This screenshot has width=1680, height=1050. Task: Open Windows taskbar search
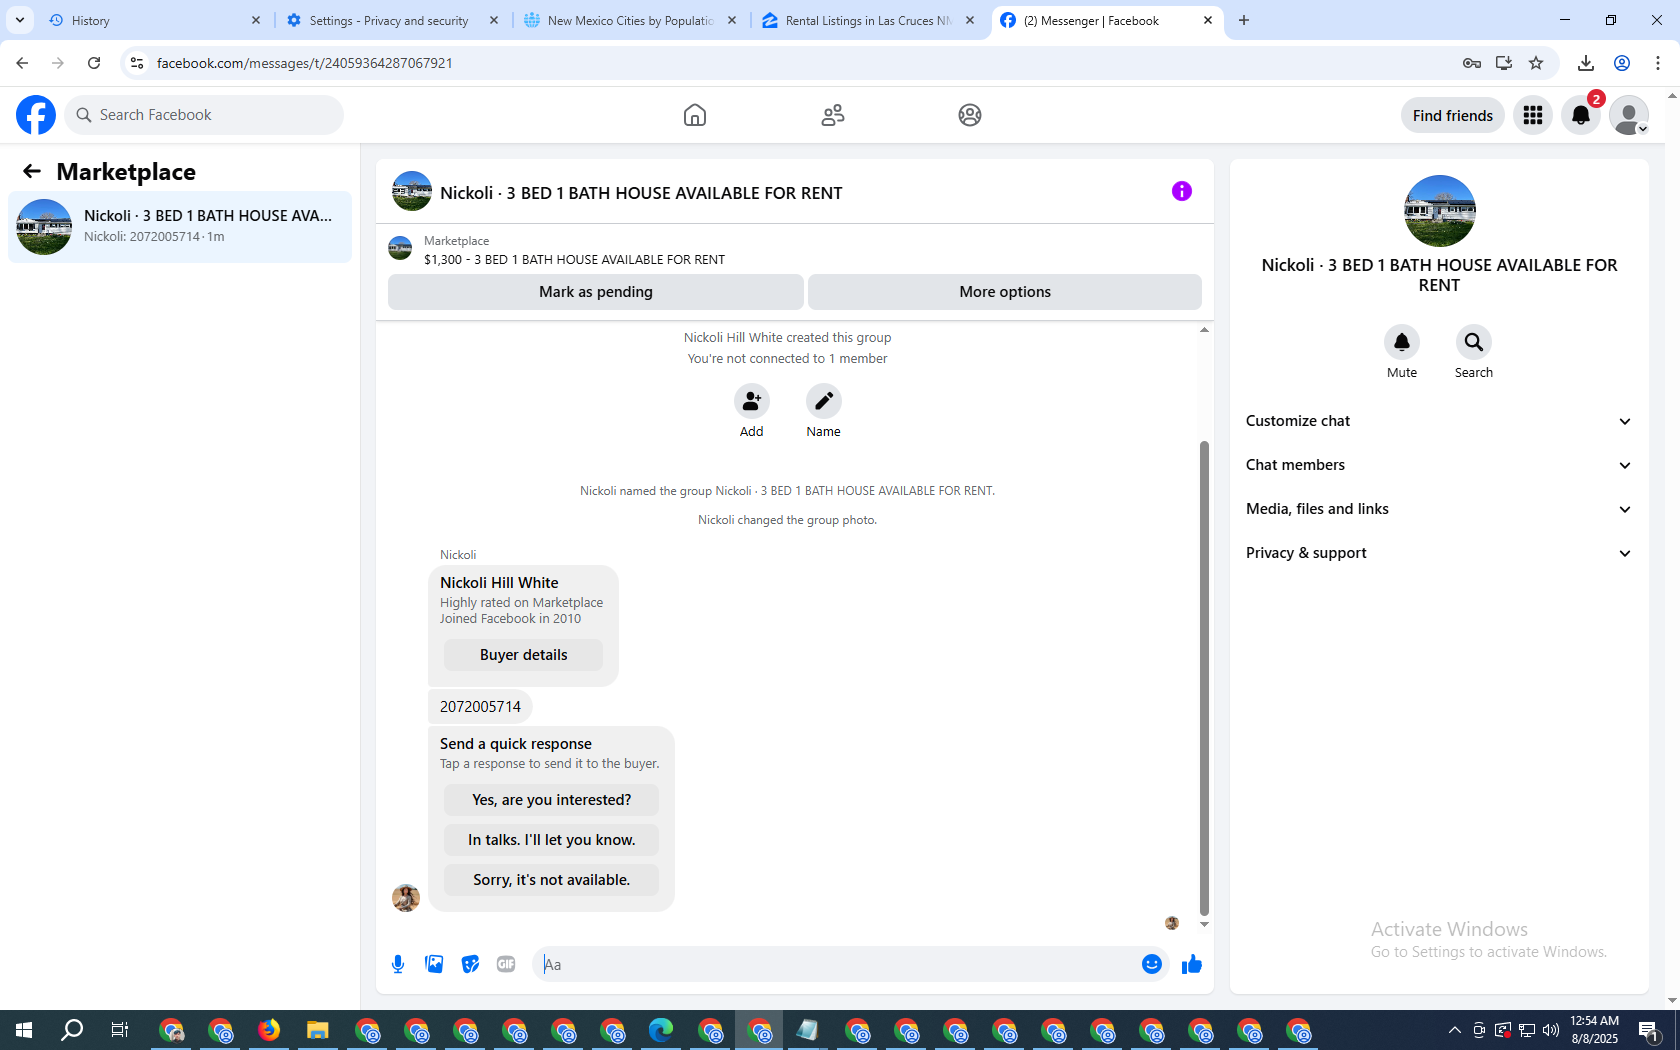[x=72, y=1030]
